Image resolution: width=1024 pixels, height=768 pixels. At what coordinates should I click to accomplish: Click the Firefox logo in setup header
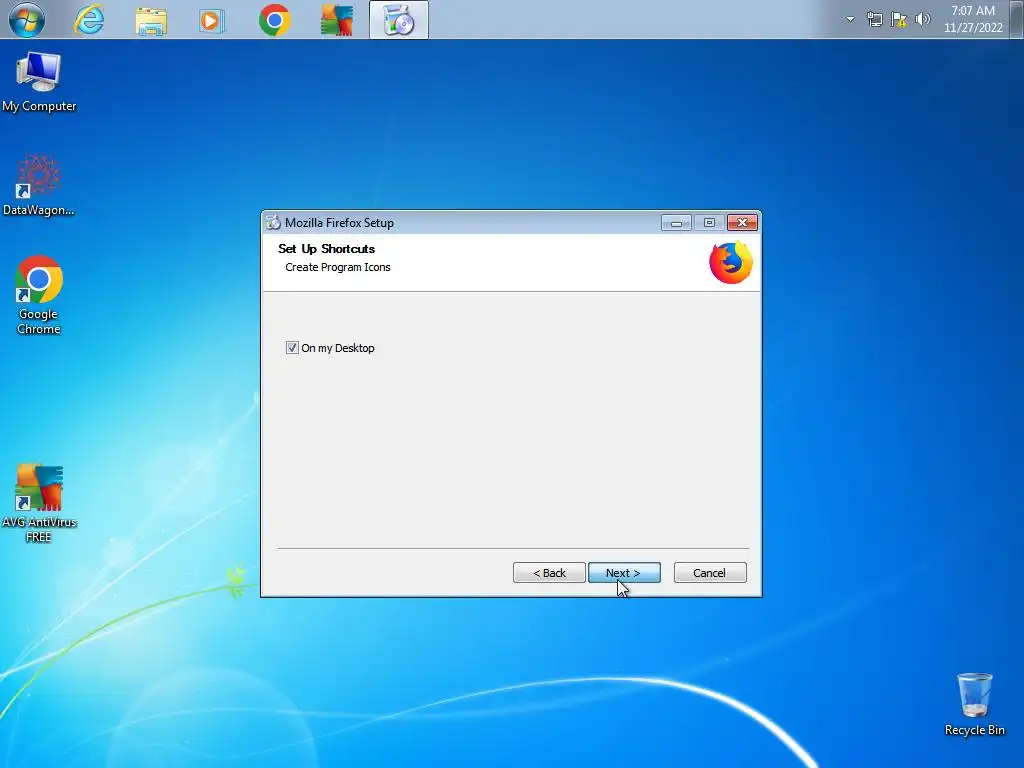731,263
